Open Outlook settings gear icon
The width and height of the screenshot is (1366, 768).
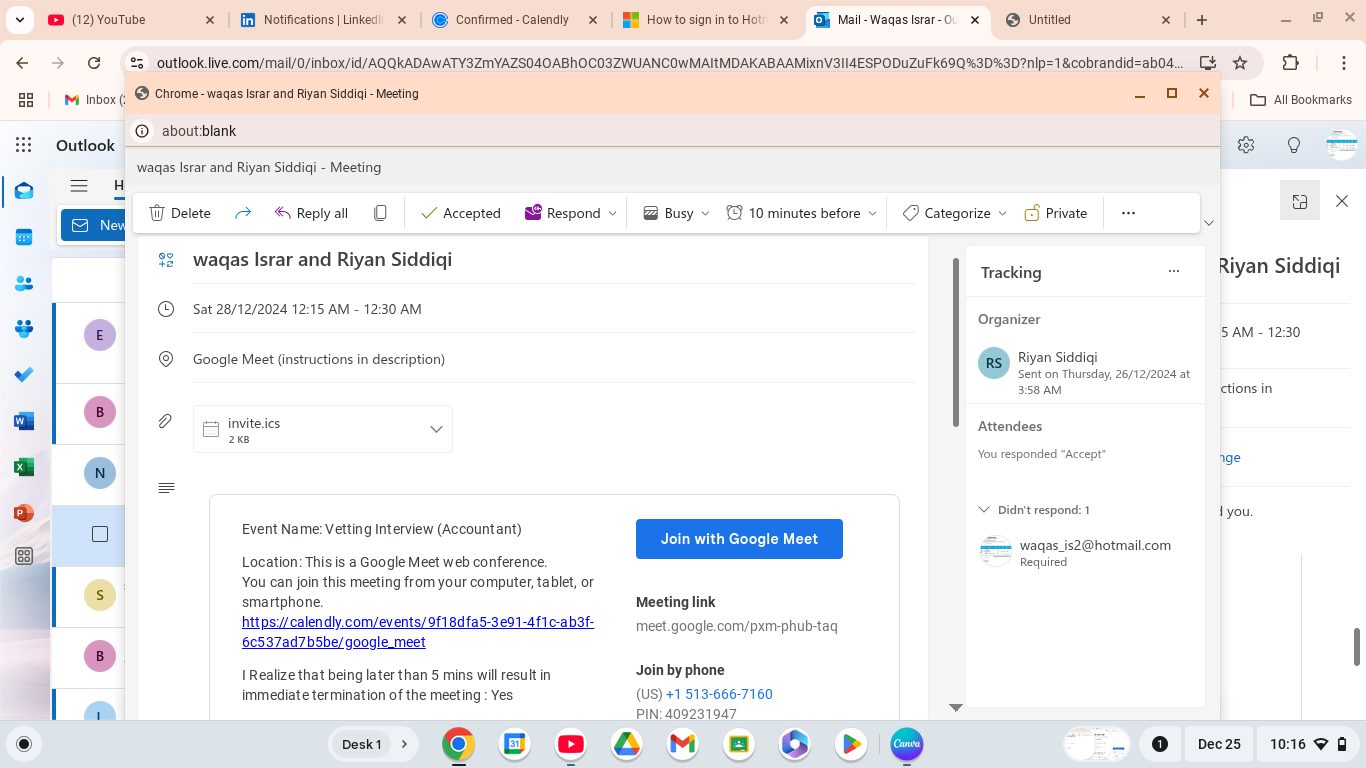pyautogui.click(x=1246, y=145)
